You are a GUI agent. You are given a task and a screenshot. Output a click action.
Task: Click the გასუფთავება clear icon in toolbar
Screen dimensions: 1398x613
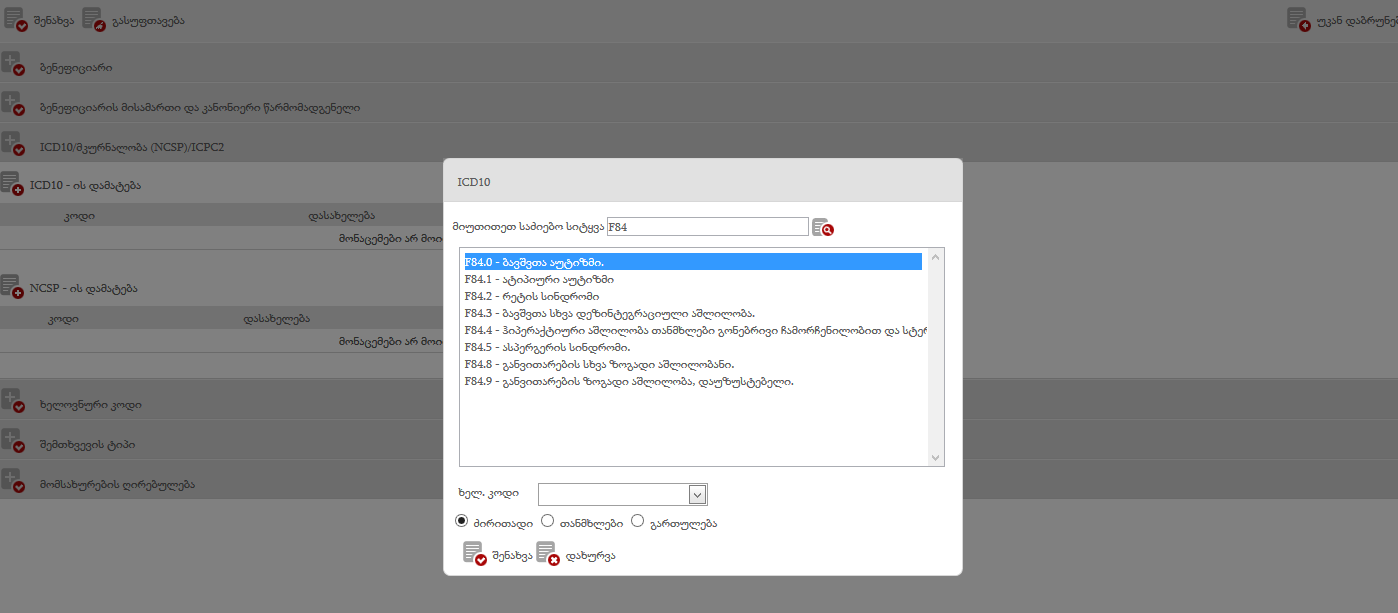[93, 20]
